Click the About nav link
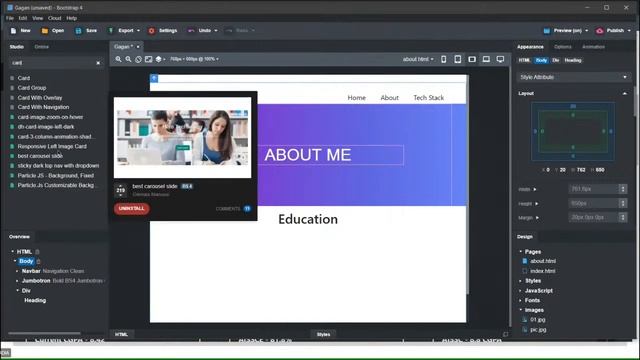The image size is (640, 360). pos(389,98)
